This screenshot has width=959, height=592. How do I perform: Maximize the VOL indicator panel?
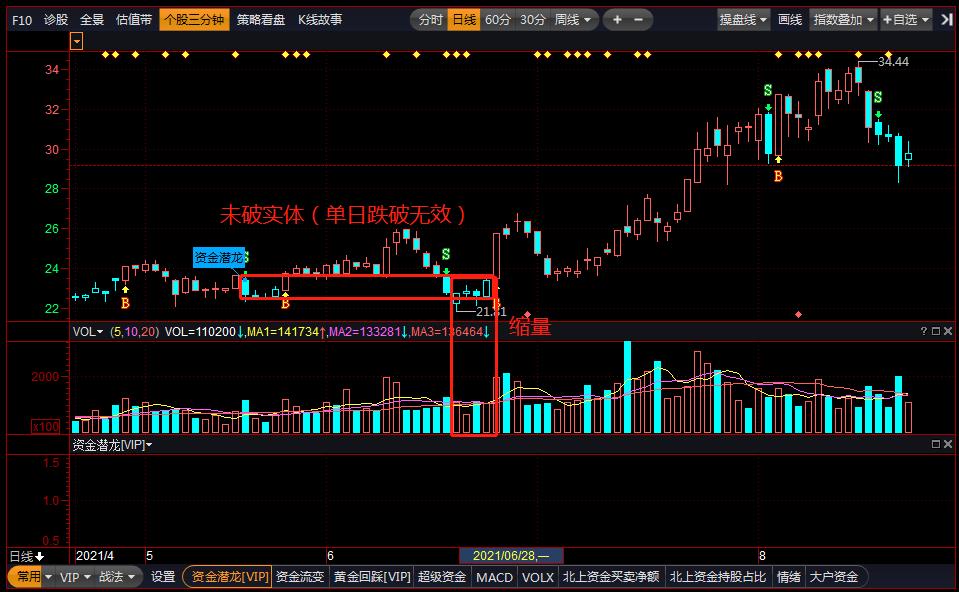[x=935, y=331]
